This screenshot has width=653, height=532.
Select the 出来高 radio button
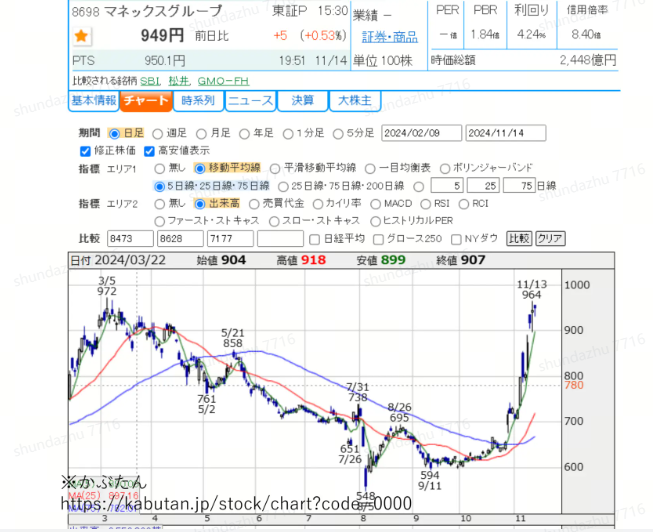200,204
